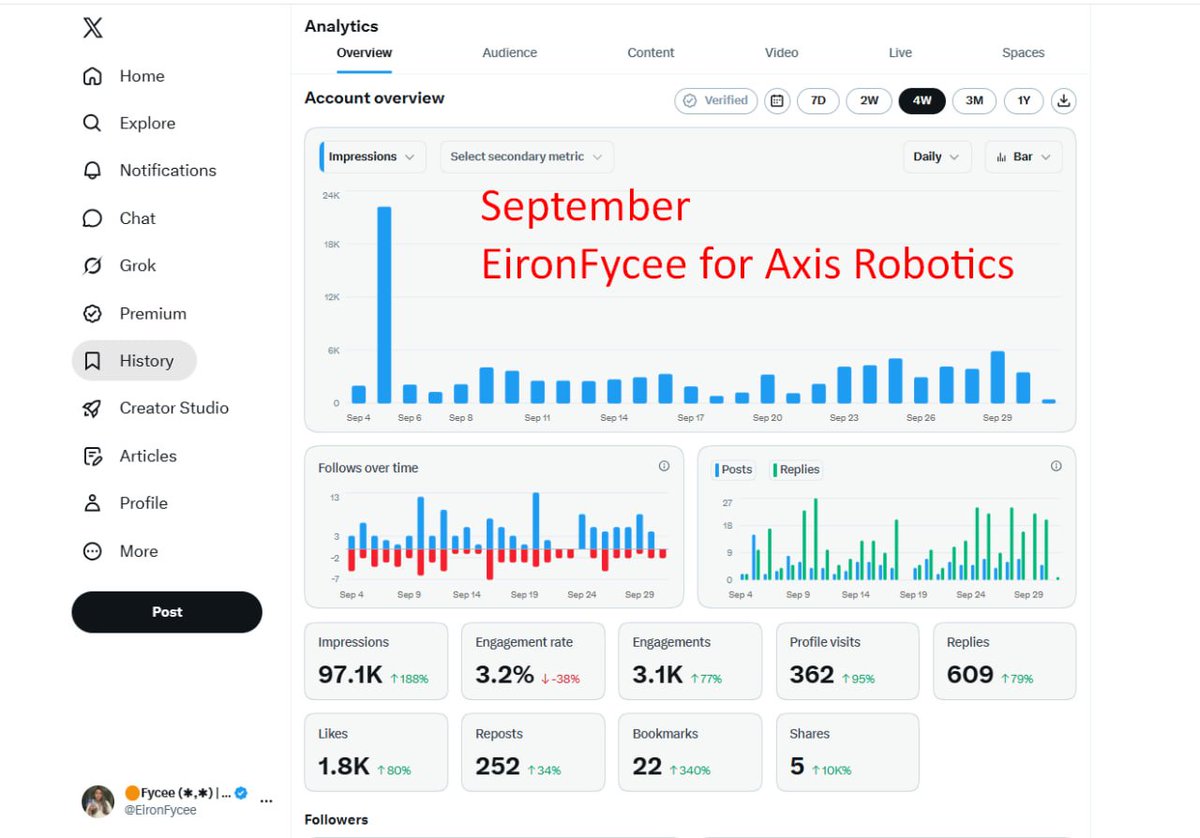Click the Fycee profile avatar
This screenshot has height=838, width=1200.
97,801
